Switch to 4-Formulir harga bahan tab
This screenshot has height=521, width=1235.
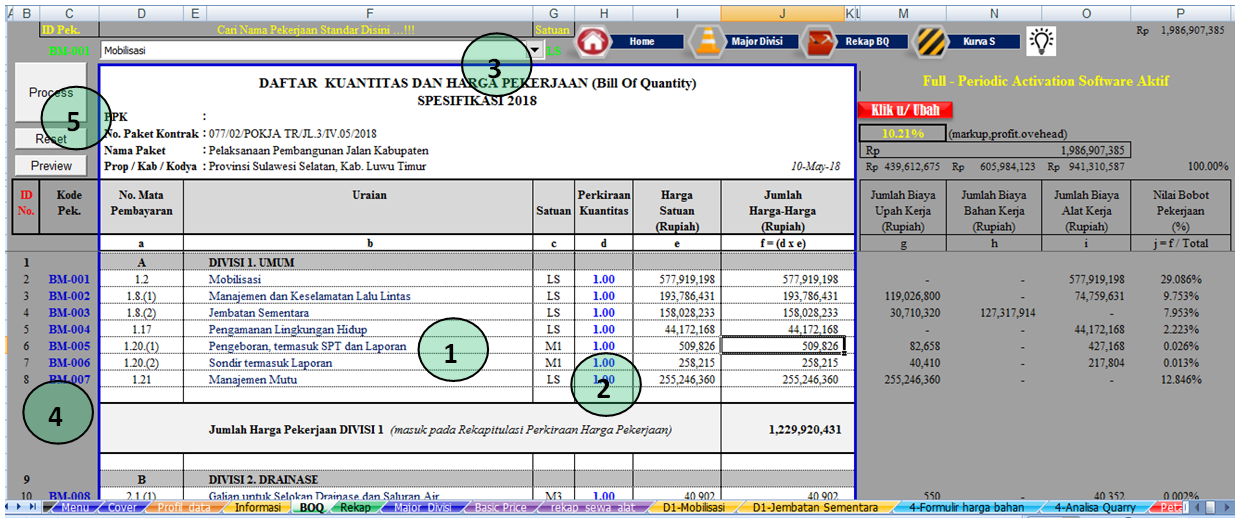pyautogui.click(x=967, y=508)
